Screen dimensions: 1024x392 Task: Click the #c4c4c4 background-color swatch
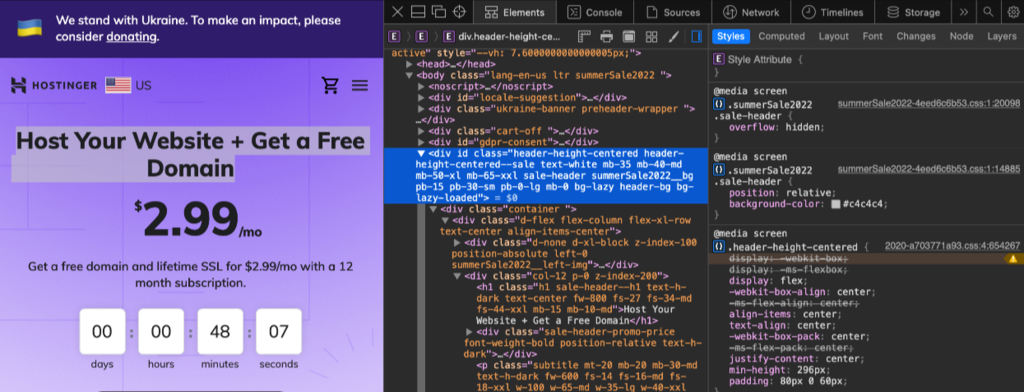835,204
